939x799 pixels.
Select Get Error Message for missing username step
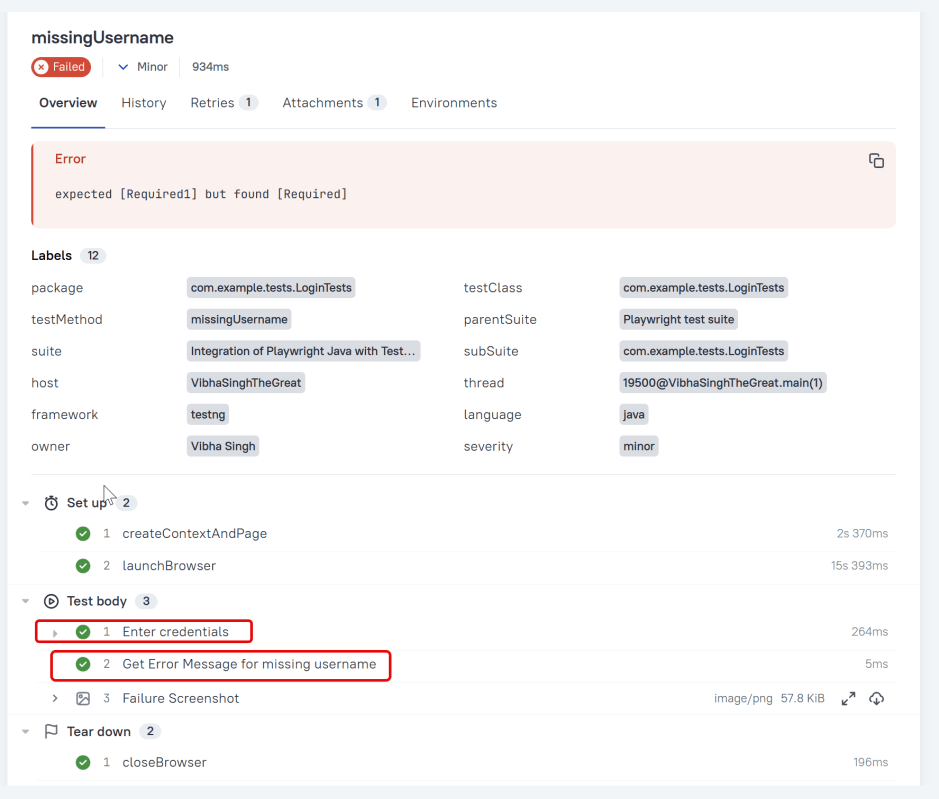[249, 665]
